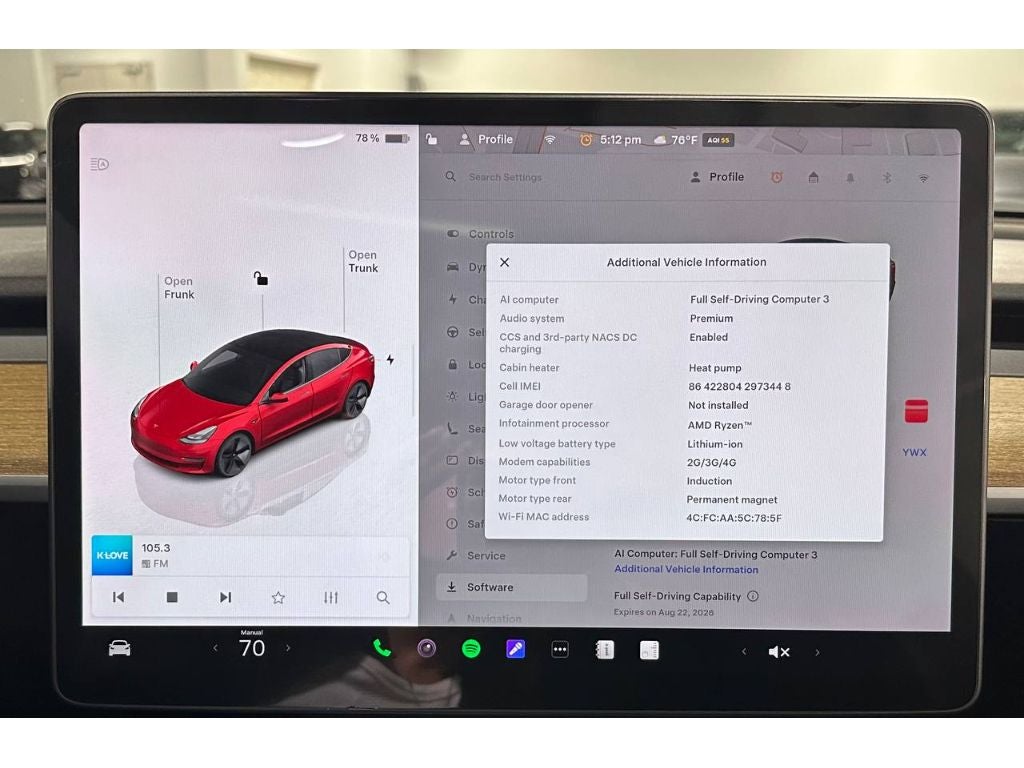Tap the Bluetooth icon in settings header
Screen dimensions: 1024x768
coord(887,178)
